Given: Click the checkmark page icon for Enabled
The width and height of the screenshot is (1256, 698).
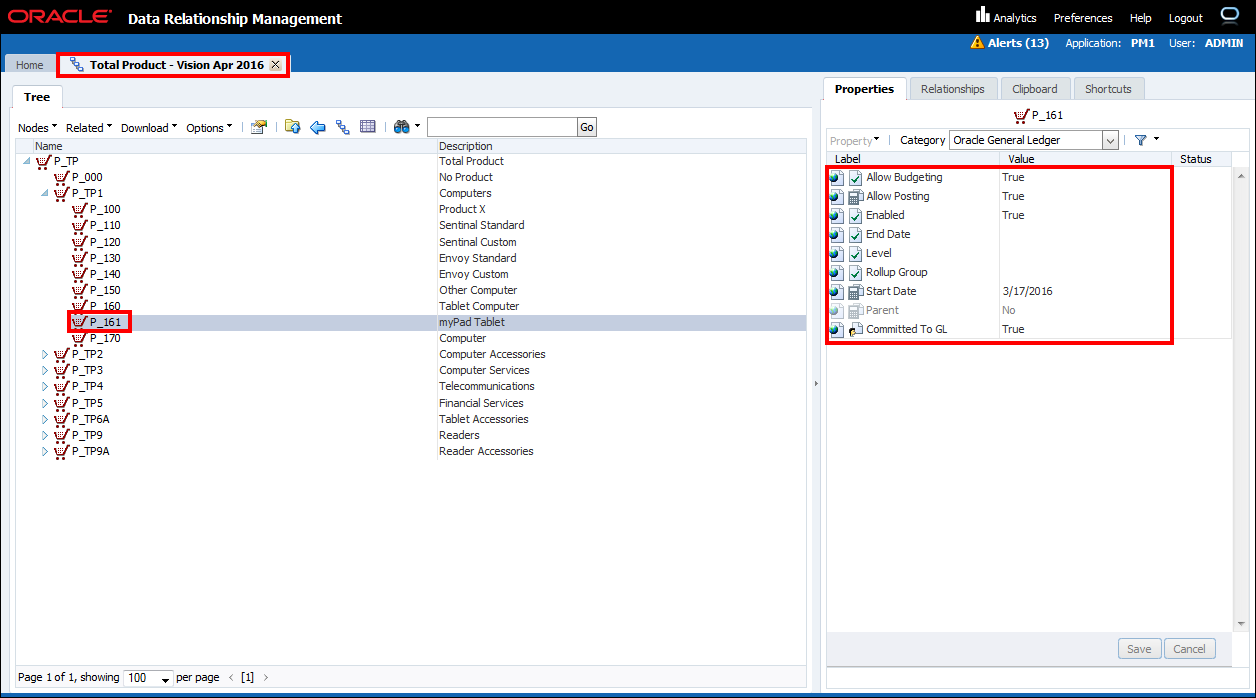Looking at the screenshot, I should (855, 216).
